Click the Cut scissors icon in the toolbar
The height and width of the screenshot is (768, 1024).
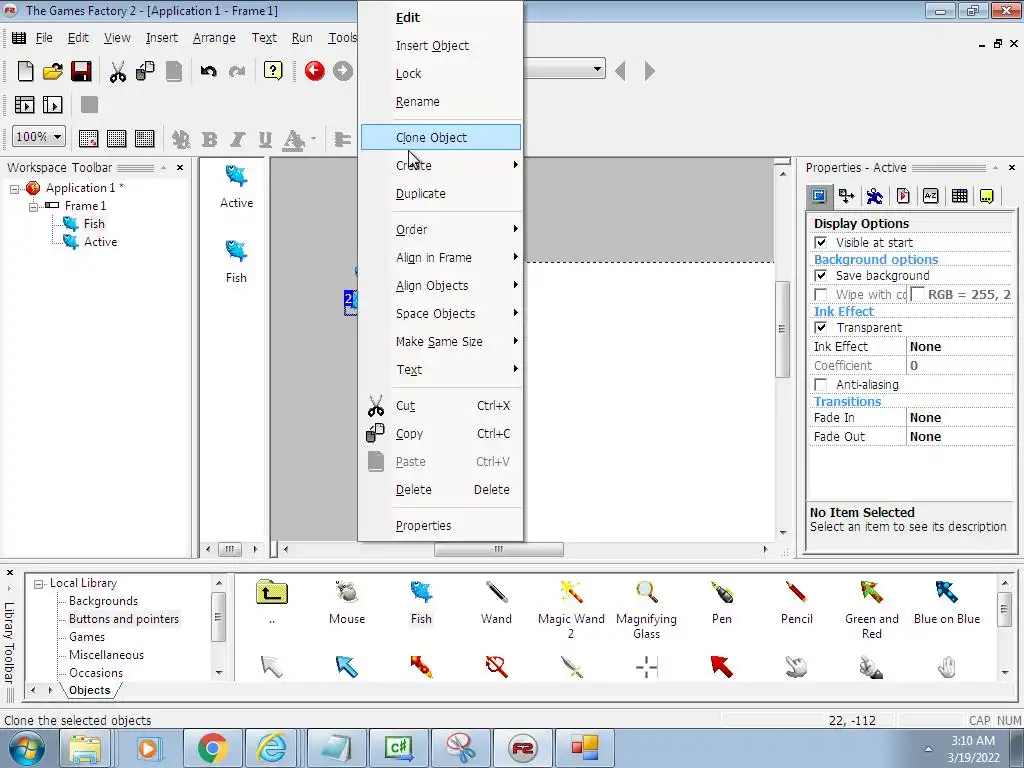[118, 71]
